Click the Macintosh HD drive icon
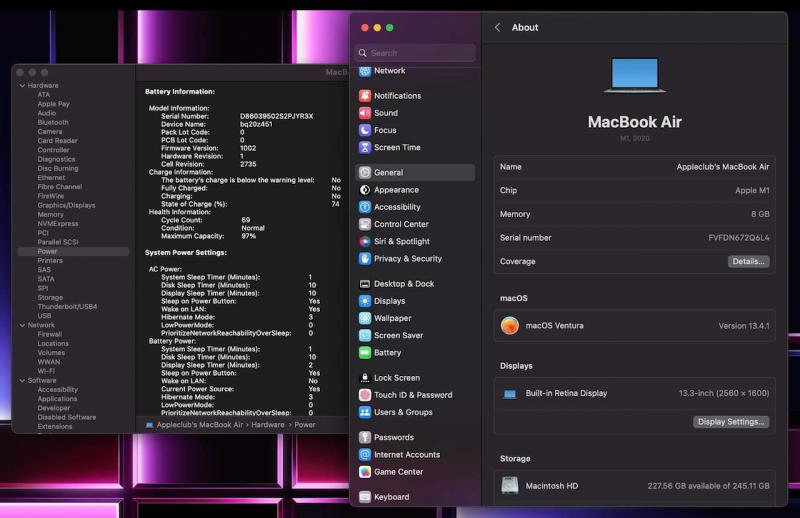The height and width of the screenshot is (518, 800). click(509, 485)
